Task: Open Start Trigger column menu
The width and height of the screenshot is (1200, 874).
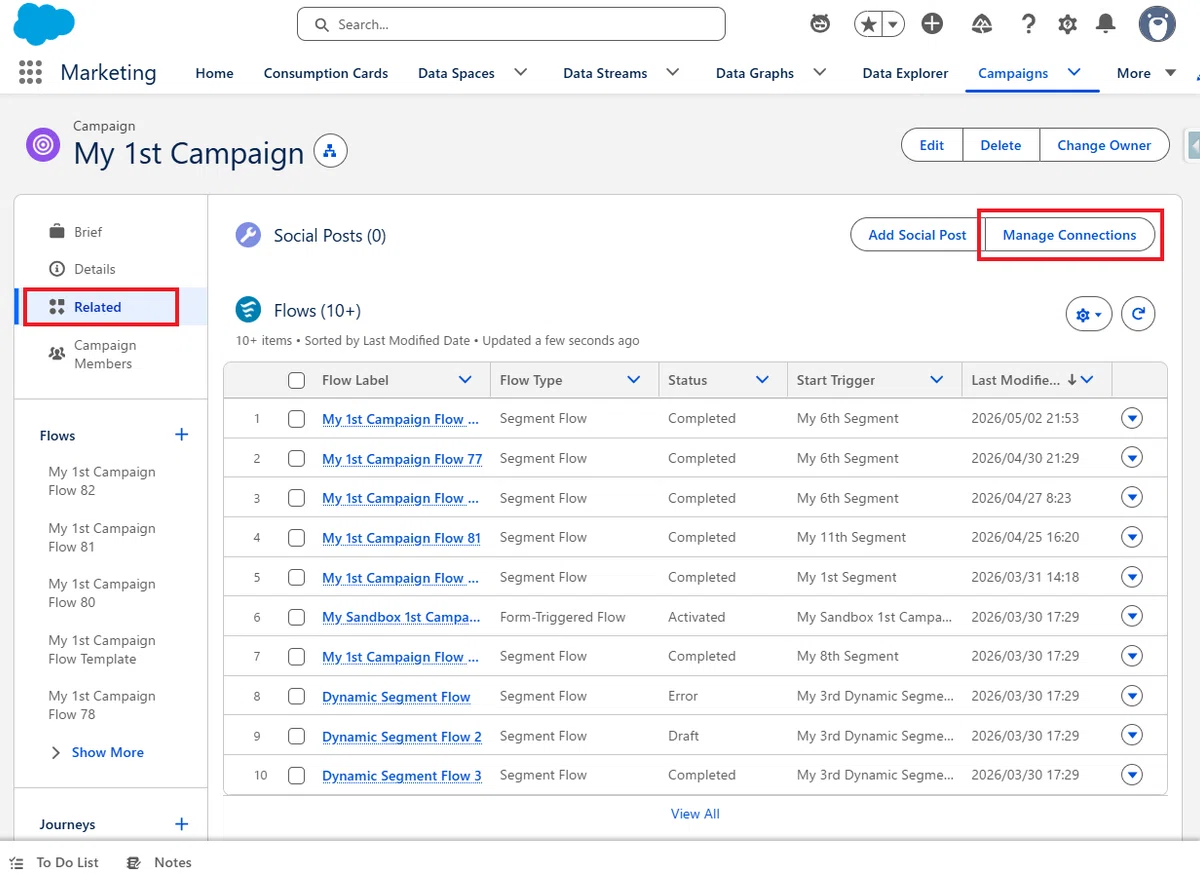Action: [937, 380]
